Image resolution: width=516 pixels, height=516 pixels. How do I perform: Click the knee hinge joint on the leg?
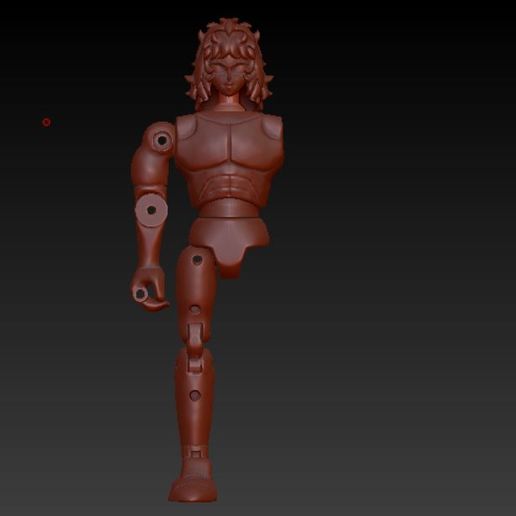point(195,347)
